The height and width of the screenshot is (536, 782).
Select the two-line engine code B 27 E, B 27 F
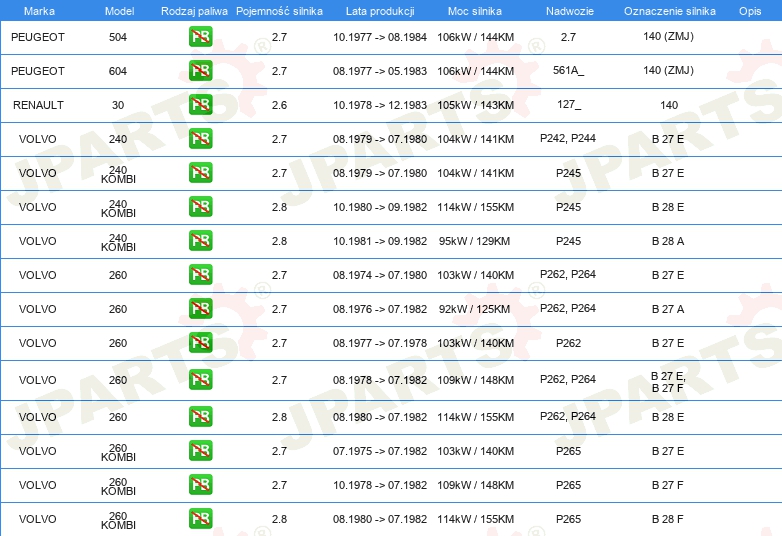pyautogui.click(x=668, y=382)
